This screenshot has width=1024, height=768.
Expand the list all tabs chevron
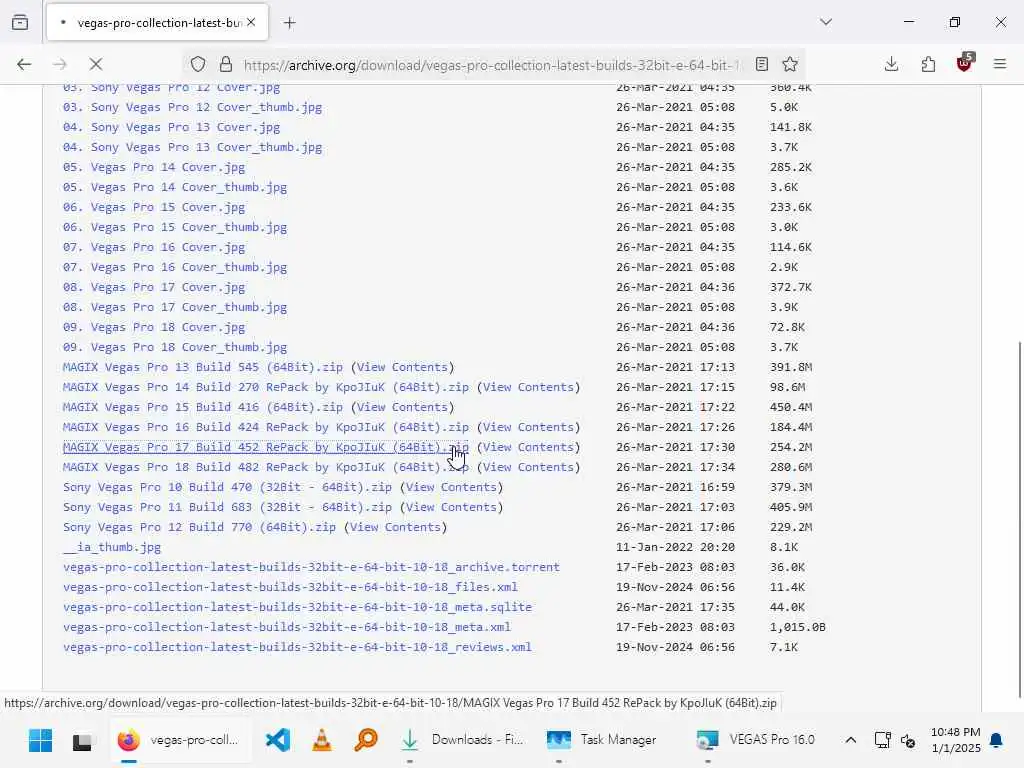coord(826,22)
